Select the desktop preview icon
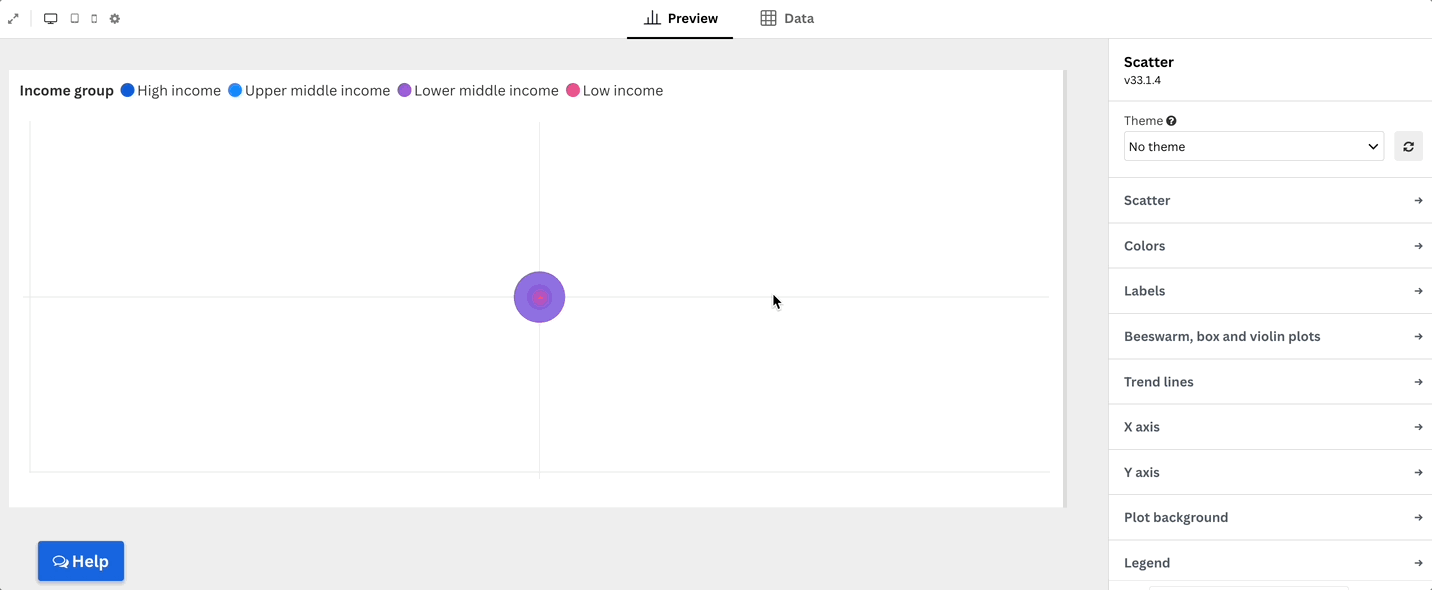Screen dimensions: 1432x590 50,18
